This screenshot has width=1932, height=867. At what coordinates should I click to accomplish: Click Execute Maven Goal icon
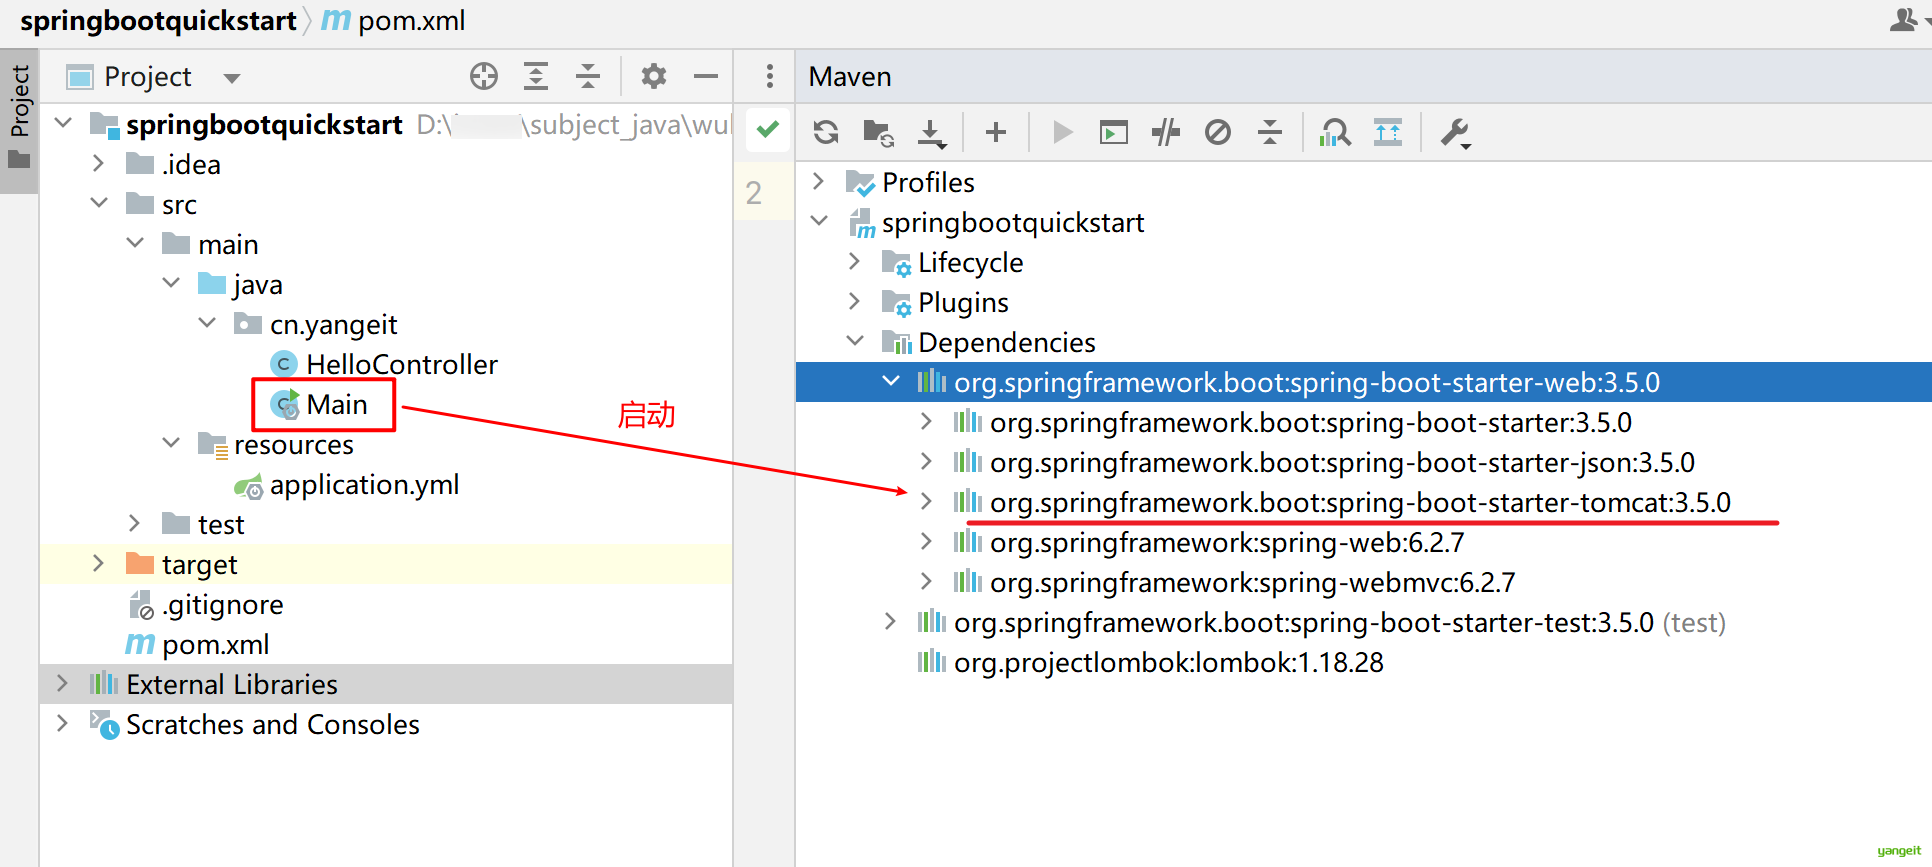pyautogui.click(x=1114, y=132)
